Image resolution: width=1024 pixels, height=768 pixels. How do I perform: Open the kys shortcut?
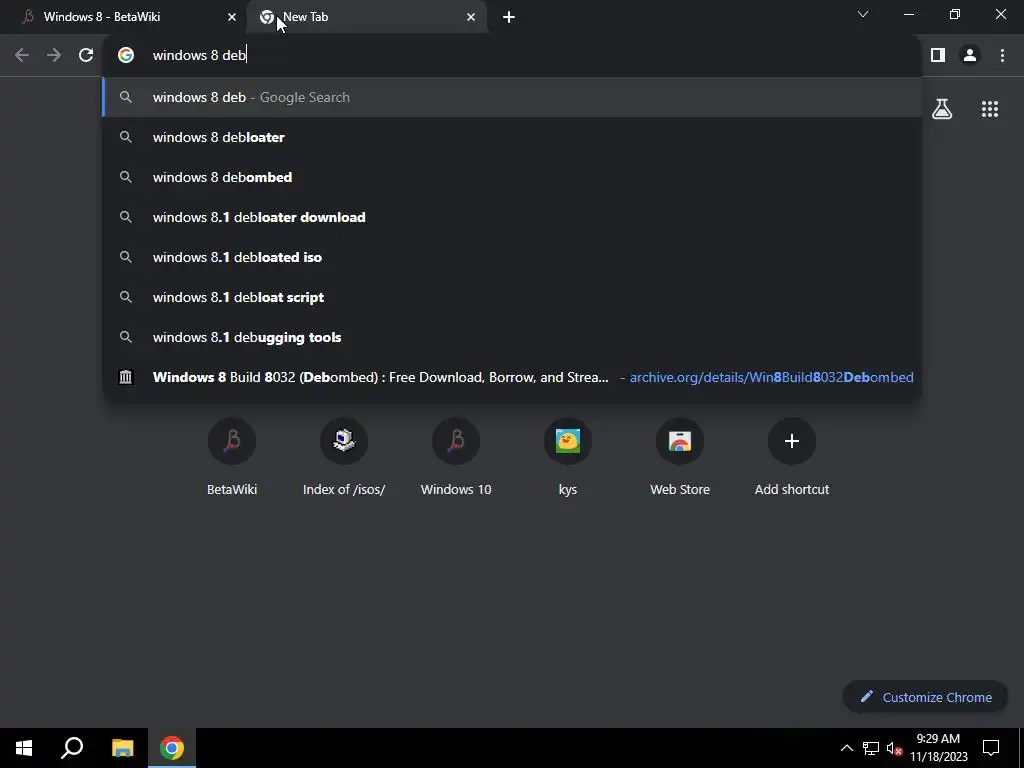(x=568, y=457)
